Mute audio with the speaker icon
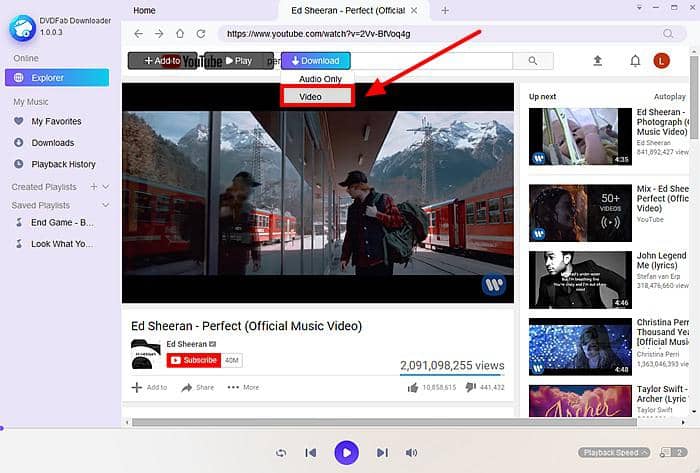The image size is (700, 473). (411, 453)
